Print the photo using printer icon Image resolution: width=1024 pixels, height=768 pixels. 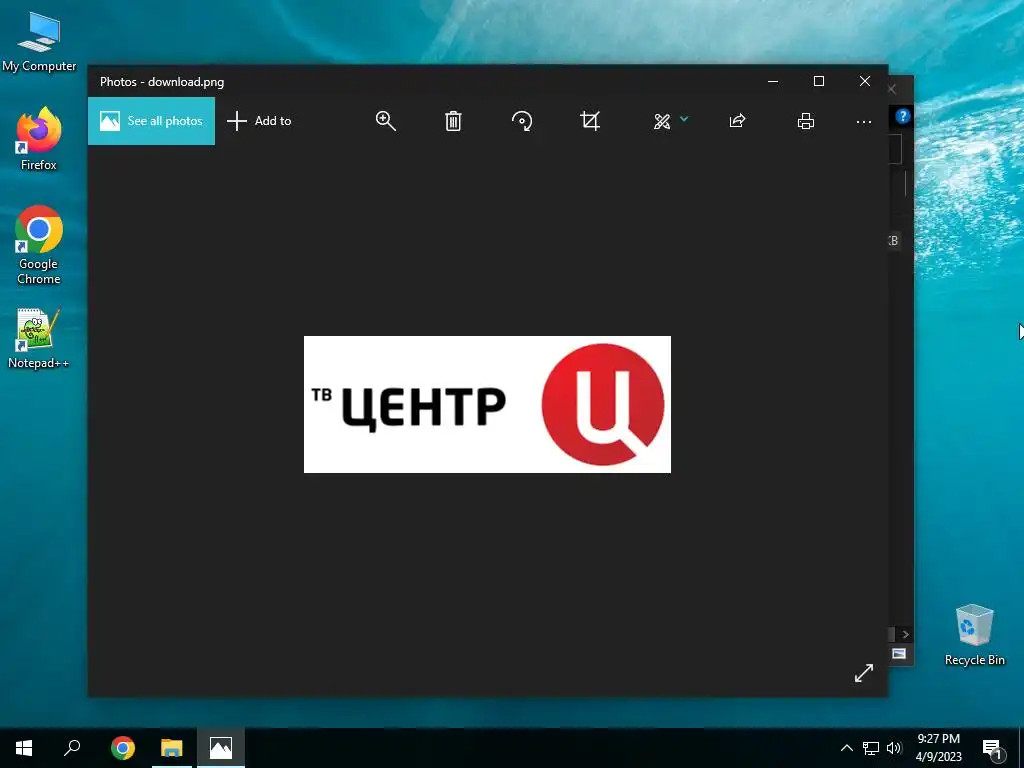click(806, 121)
